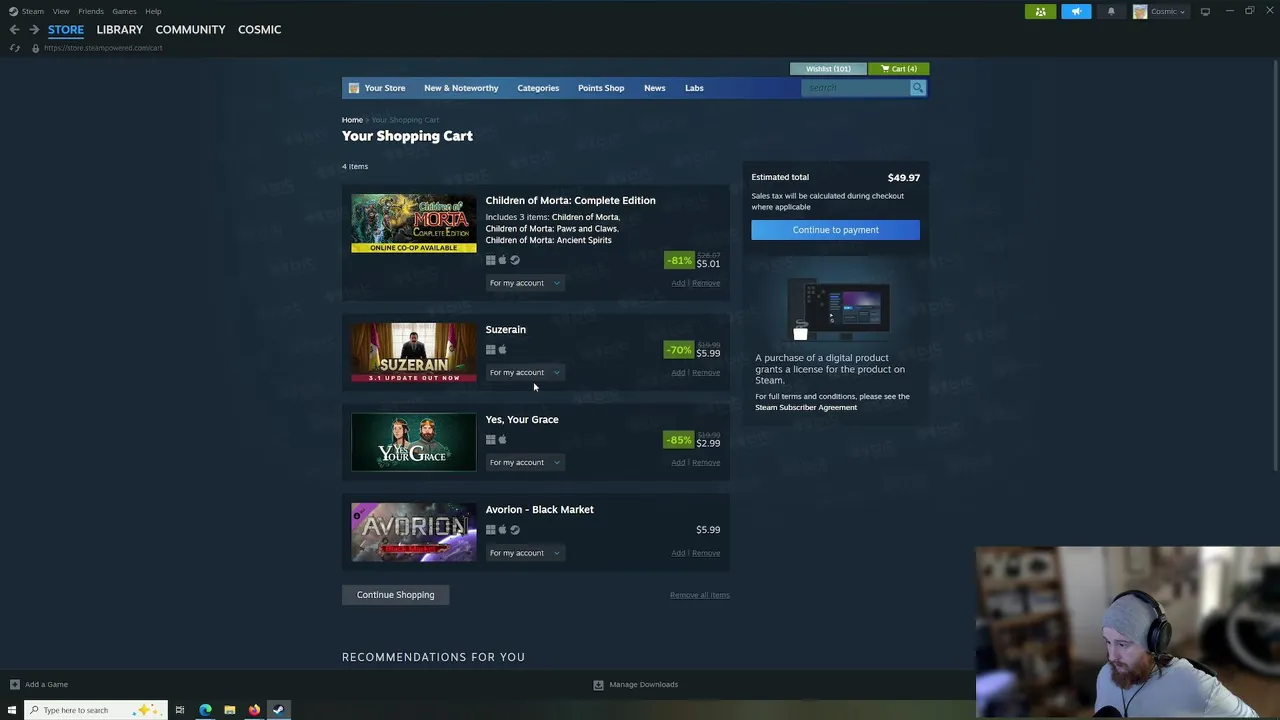This screenshot has height=720, width=1280.
Task: Open the notifications bell
Action: 1111,12
